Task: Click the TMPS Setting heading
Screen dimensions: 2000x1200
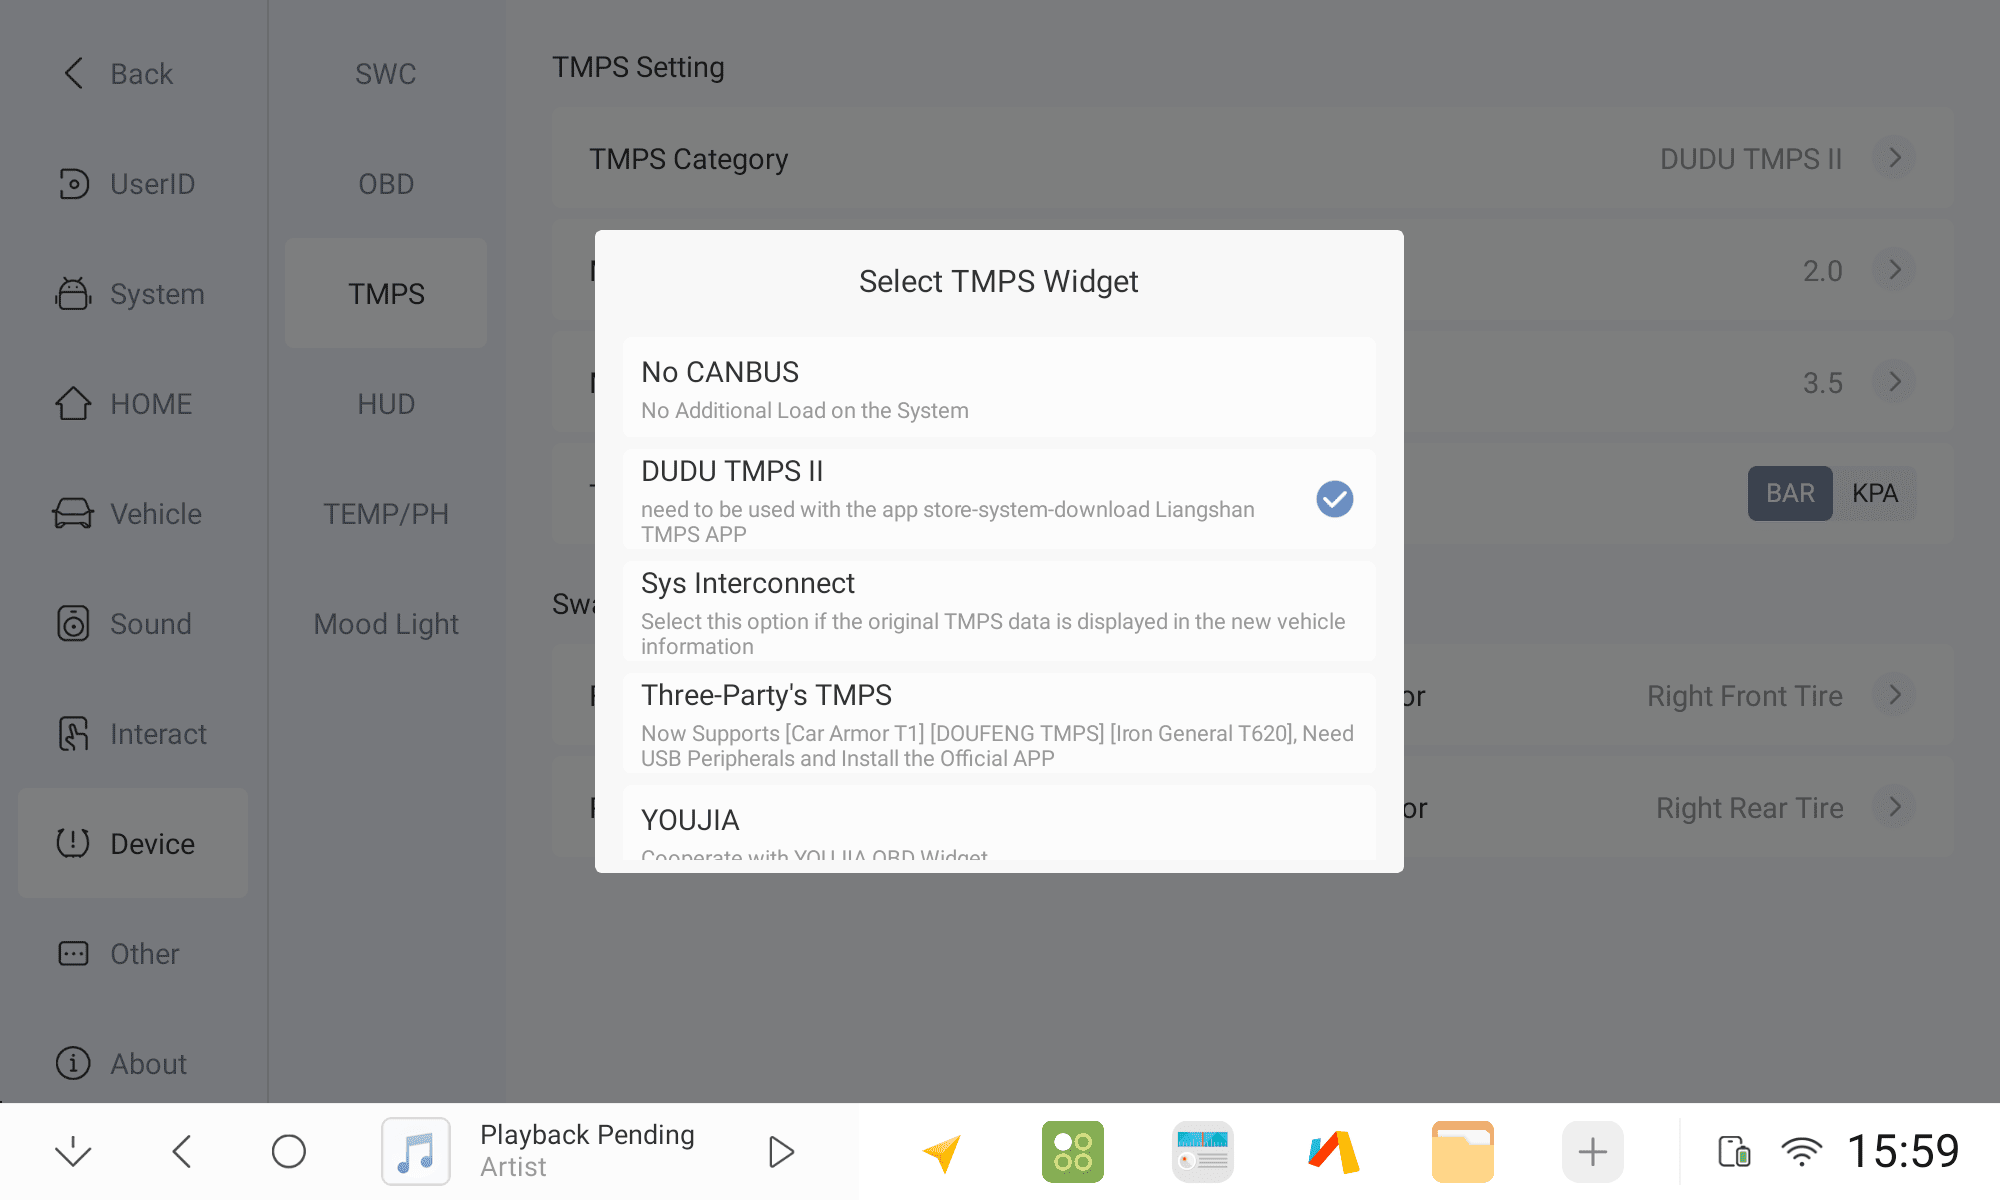Action: pyautogui.click(x=638, y=67)
